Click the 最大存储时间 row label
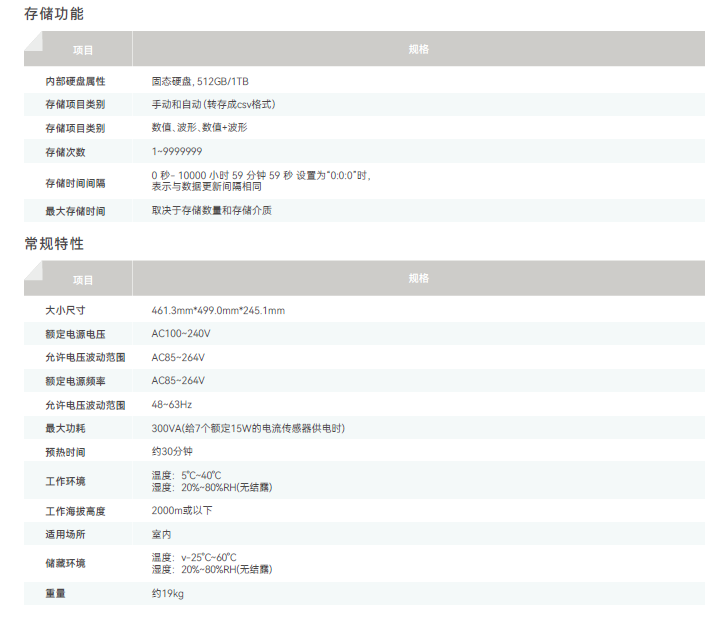The image size is (724, 619). pos(75,211)
